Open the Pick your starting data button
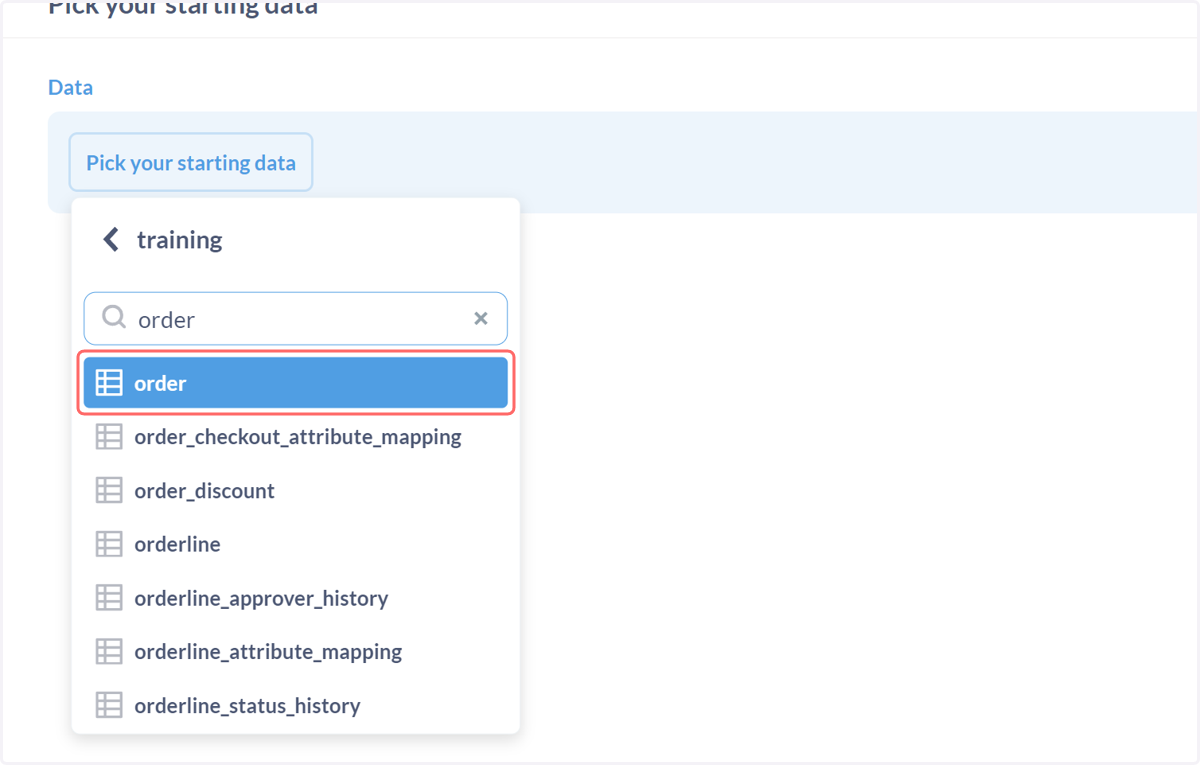 point(191,162)
